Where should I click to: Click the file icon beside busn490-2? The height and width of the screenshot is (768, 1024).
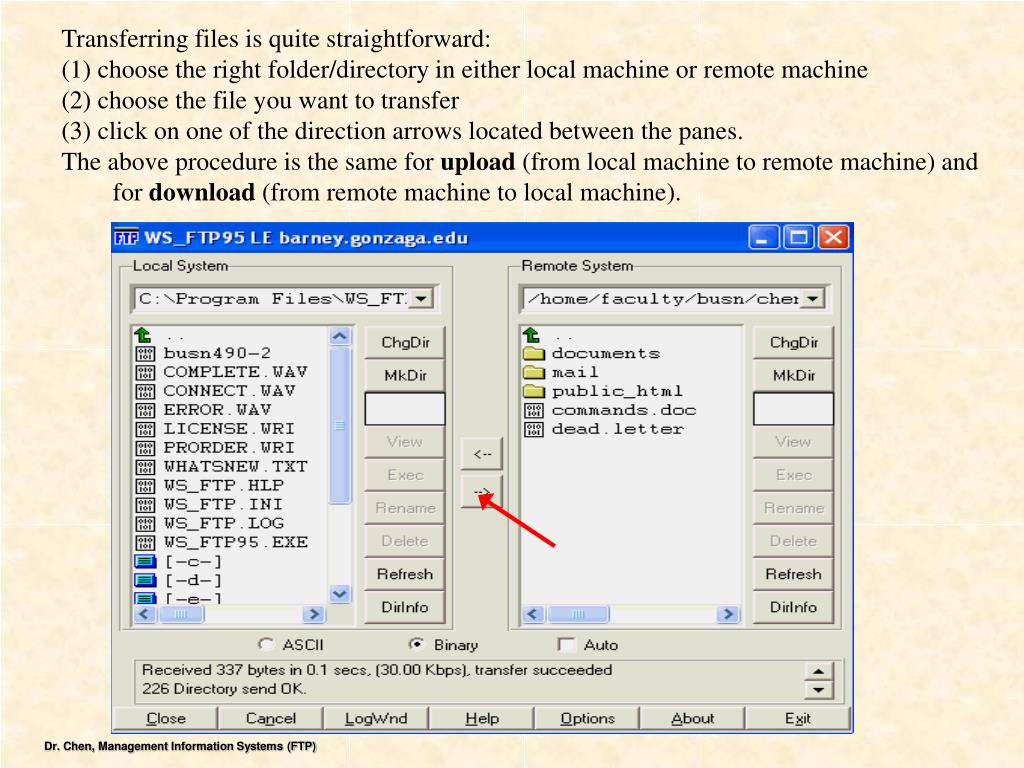pos(145,354)
